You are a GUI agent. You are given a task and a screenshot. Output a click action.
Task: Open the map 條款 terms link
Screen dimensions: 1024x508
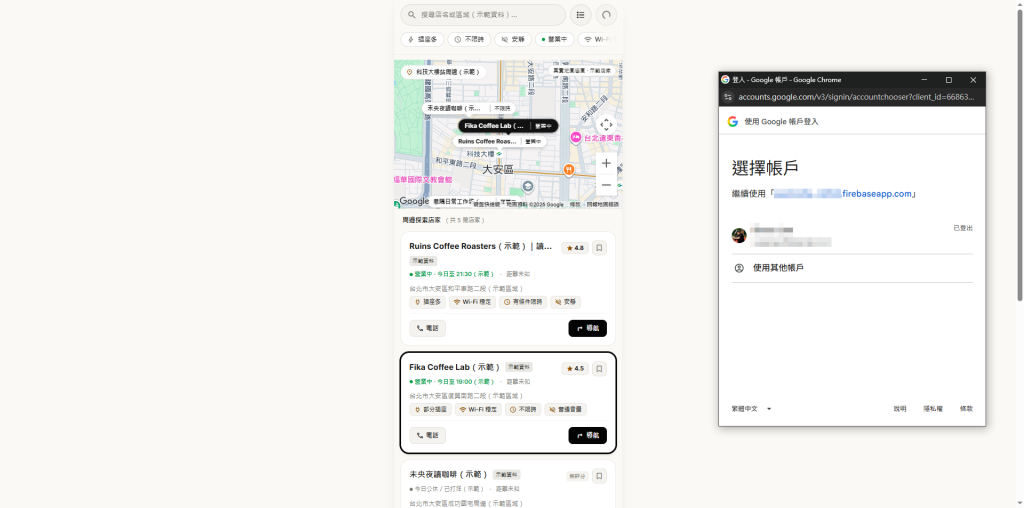coord(575,204)
